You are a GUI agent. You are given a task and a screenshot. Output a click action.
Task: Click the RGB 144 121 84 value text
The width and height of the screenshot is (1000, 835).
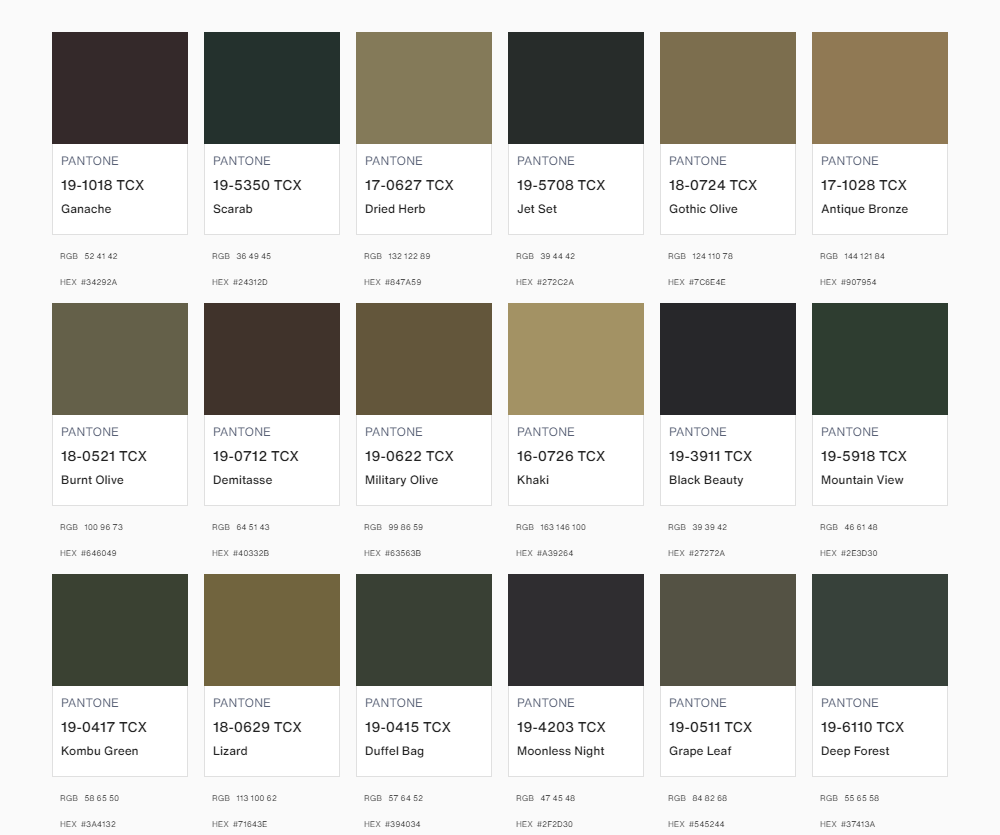[x=852, y=256]
